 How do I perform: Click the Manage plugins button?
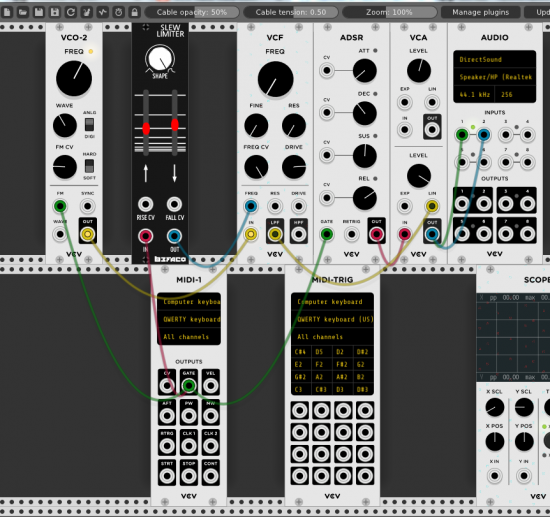pos(481,12)
